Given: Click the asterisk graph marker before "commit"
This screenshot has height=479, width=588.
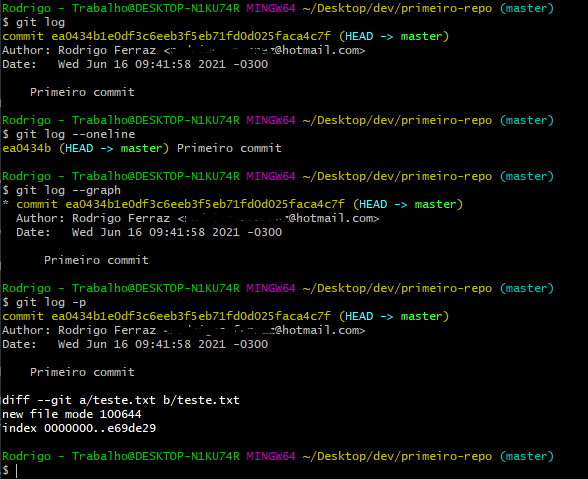Looking at the screenshot, I should [x=6, y=204].
